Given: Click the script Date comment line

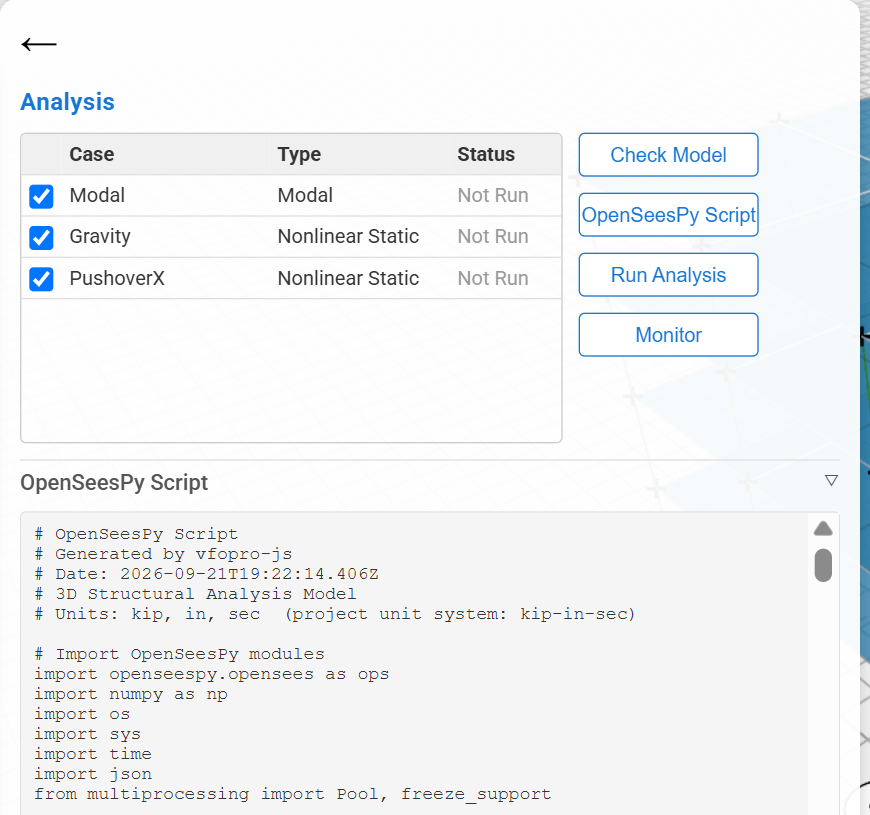Looking at the screenshot, I should tap(206, 574).
